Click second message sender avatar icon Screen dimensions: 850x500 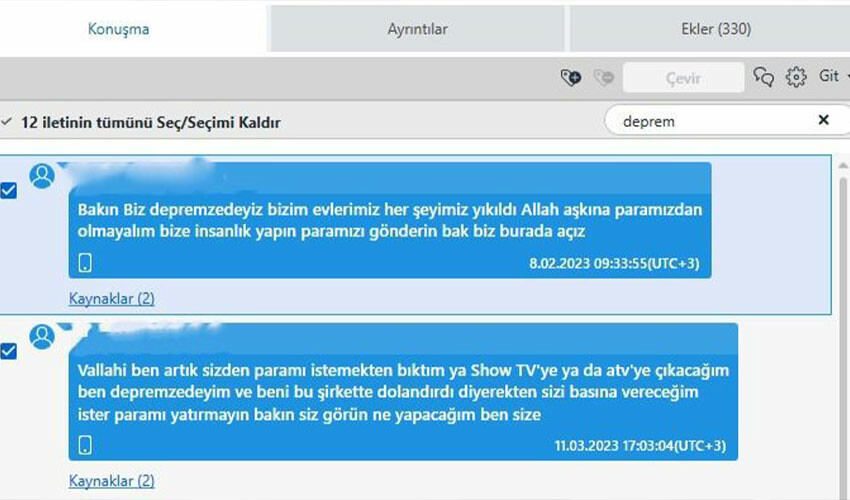point(42,337)
